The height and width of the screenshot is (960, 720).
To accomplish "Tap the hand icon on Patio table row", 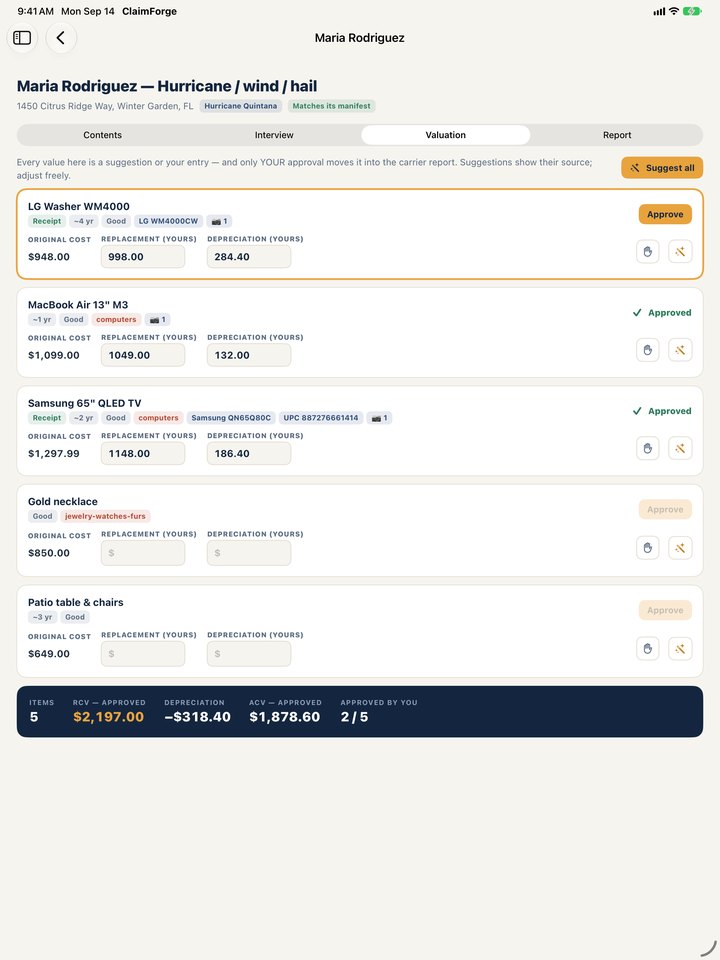I will coord(648,649).
